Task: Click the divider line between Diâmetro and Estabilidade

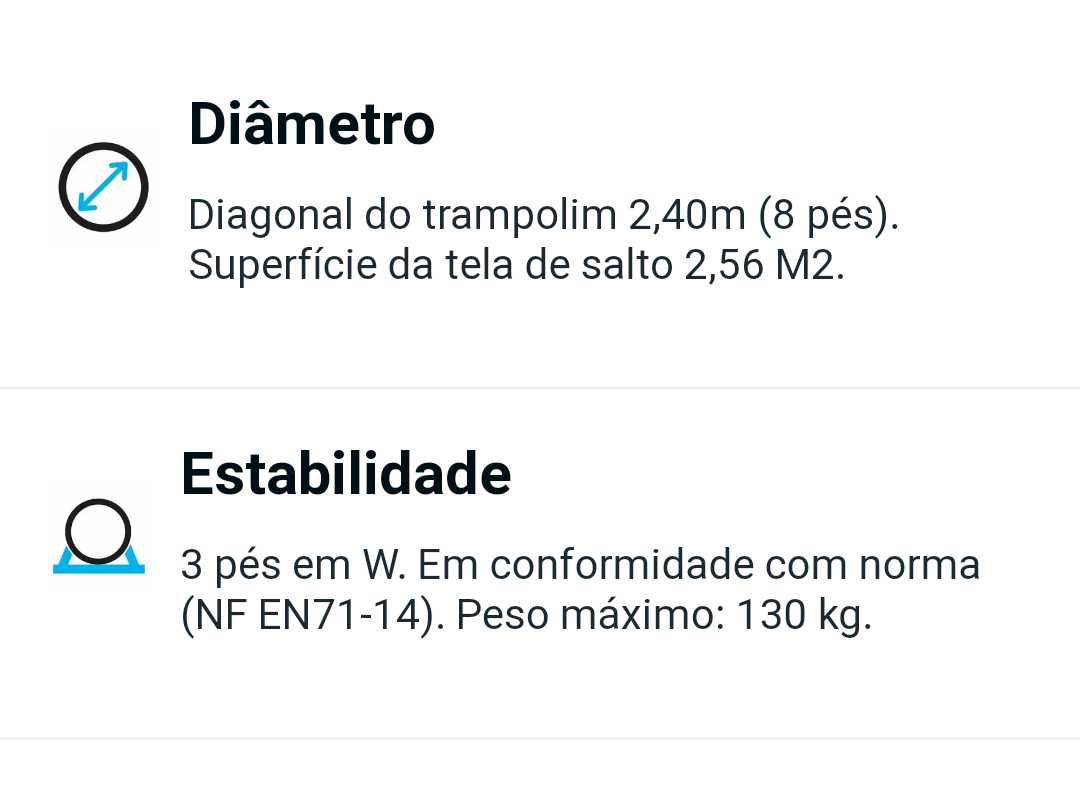Action: [x=540, y=388]
